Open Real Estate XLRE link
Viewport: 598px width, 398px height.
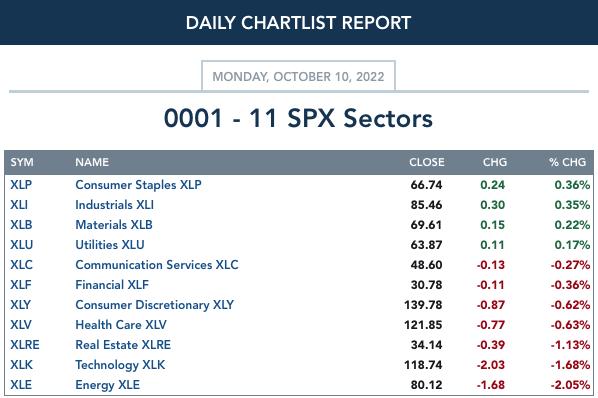pos(123,345)
